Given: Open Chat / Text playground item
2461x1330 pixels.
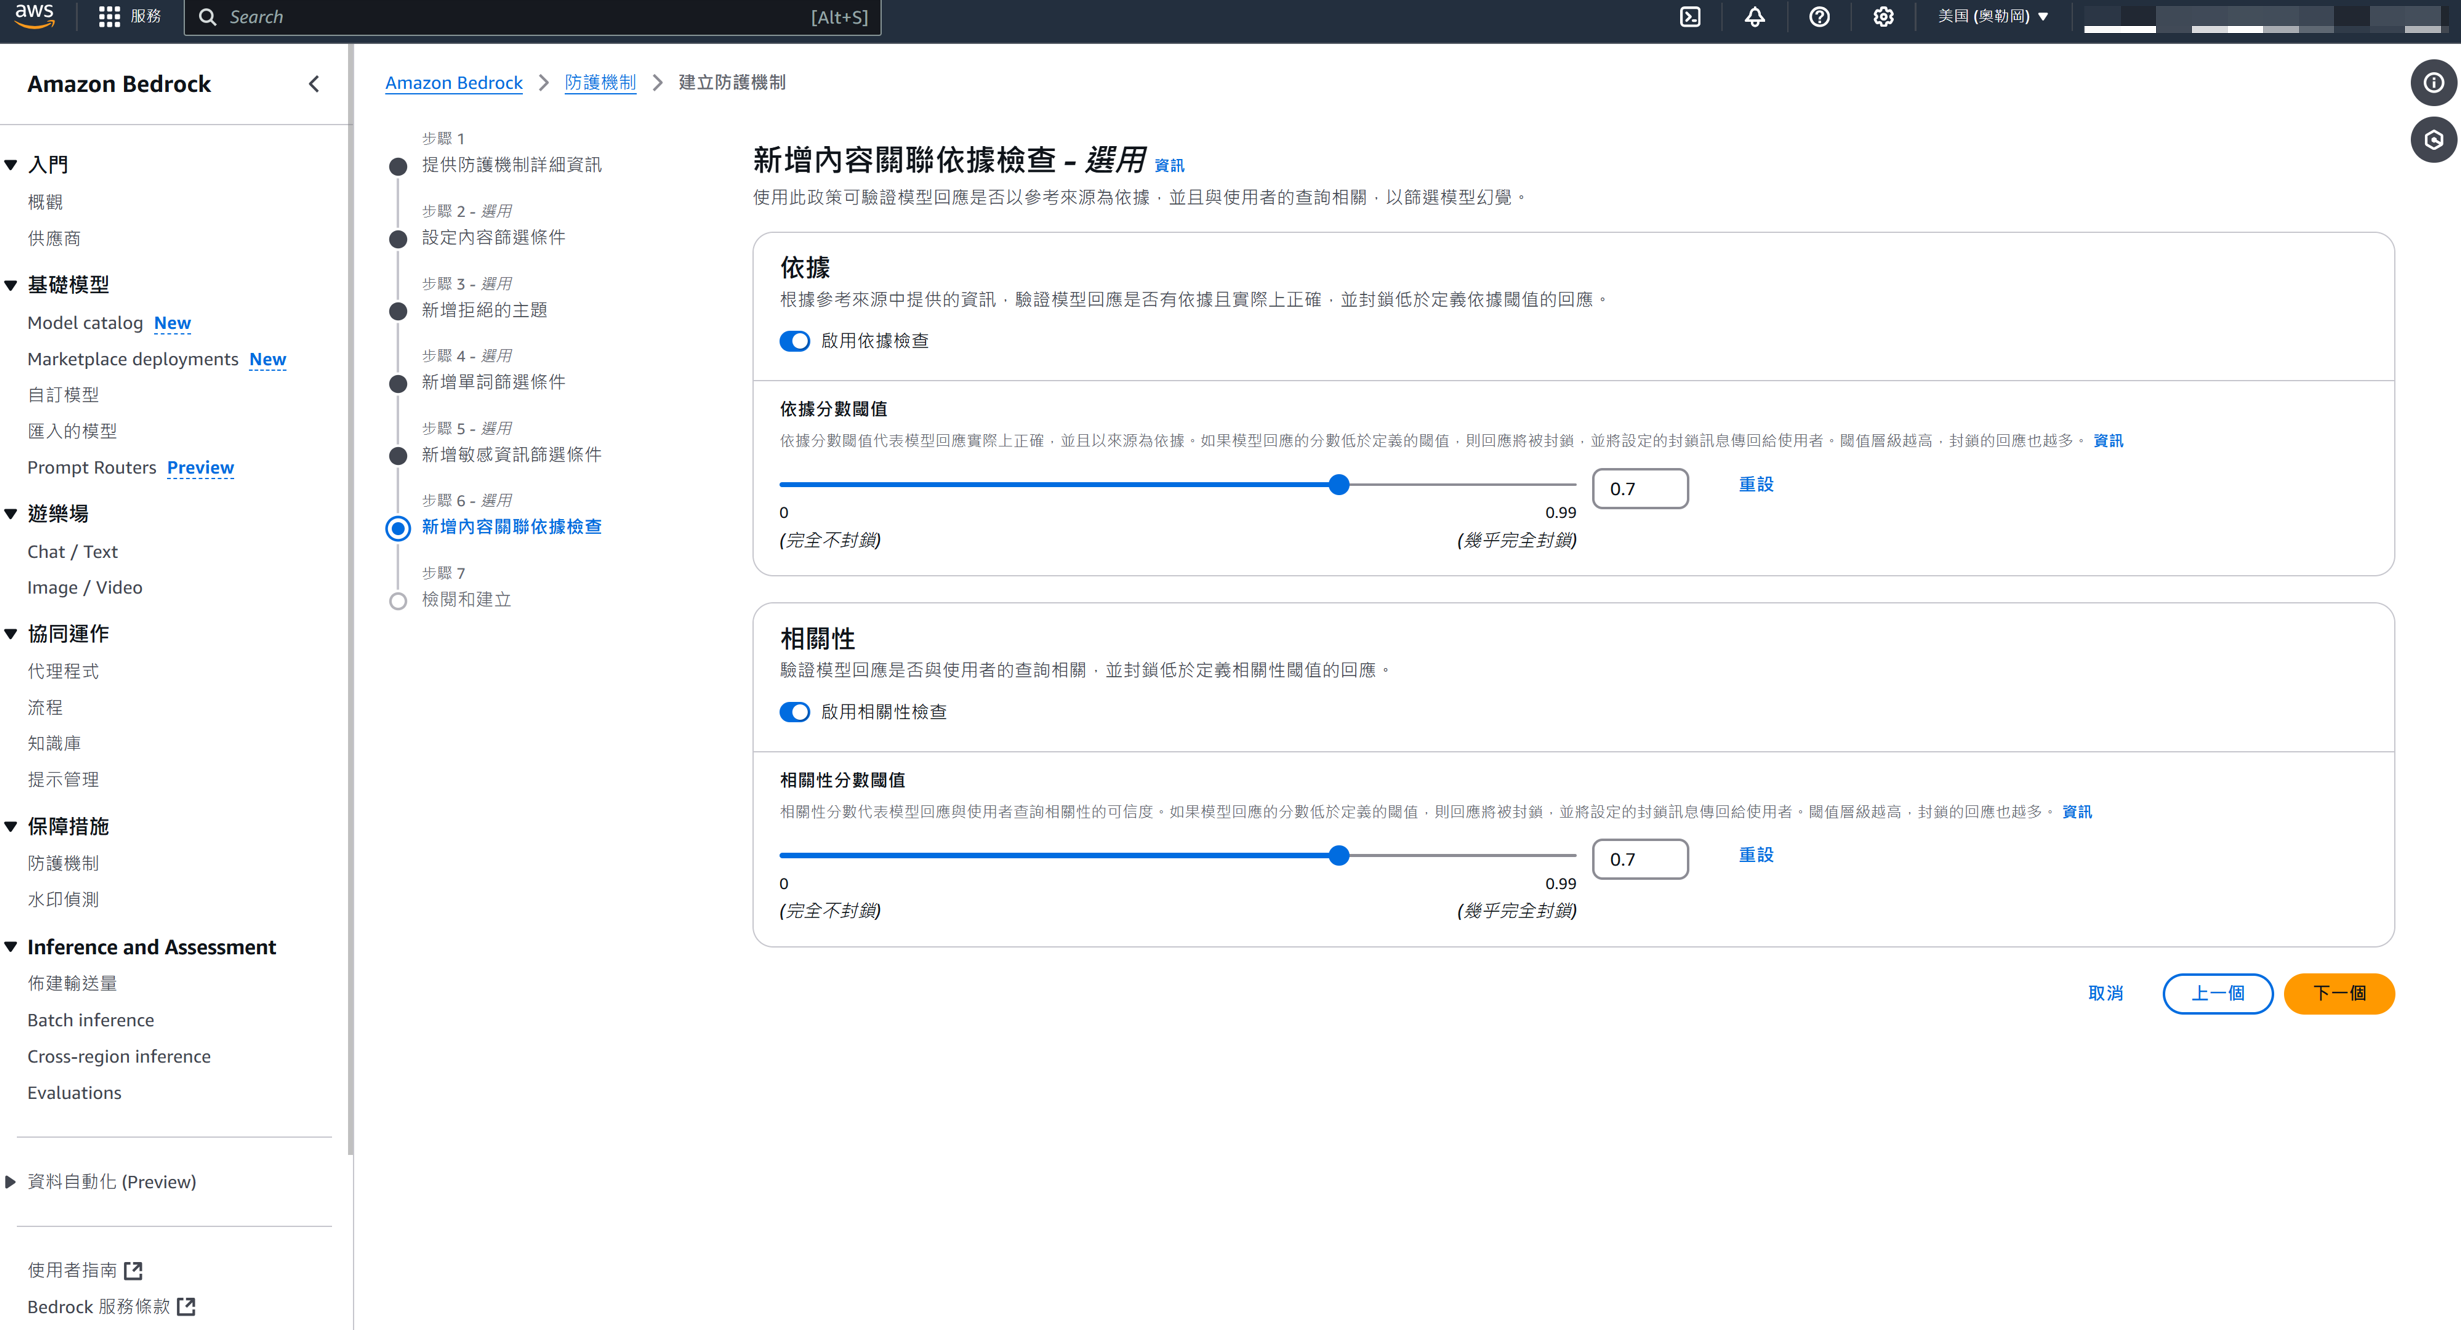Looking at the screenshot, I should pos(72,551).
